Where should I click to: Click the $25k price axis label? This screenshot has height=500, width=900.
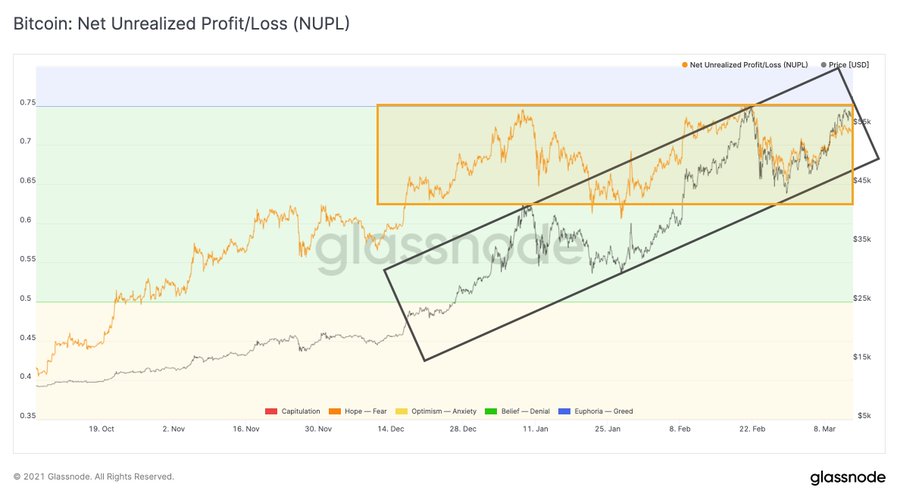tap(862, 298)
